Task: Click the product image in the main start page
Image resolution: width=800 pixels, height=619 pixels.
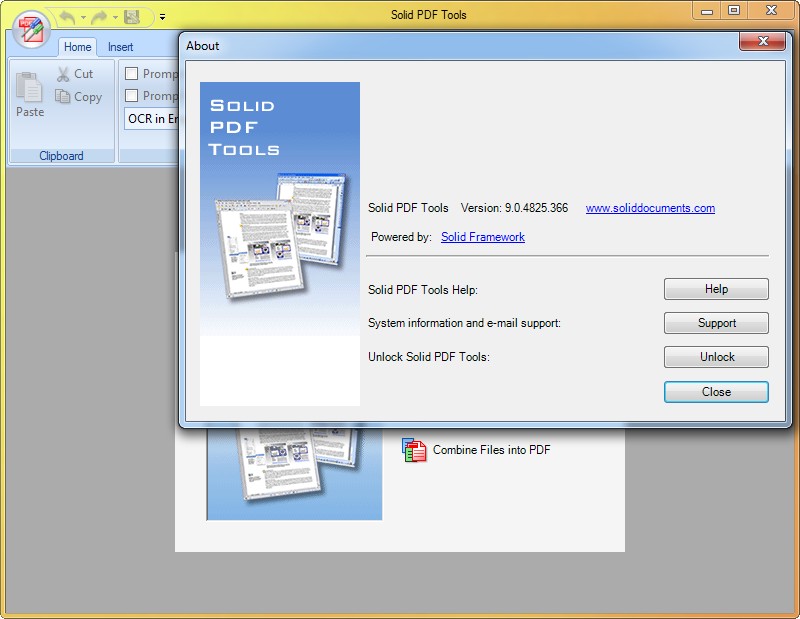Action: pyautogui.click(x=294, y=474)
